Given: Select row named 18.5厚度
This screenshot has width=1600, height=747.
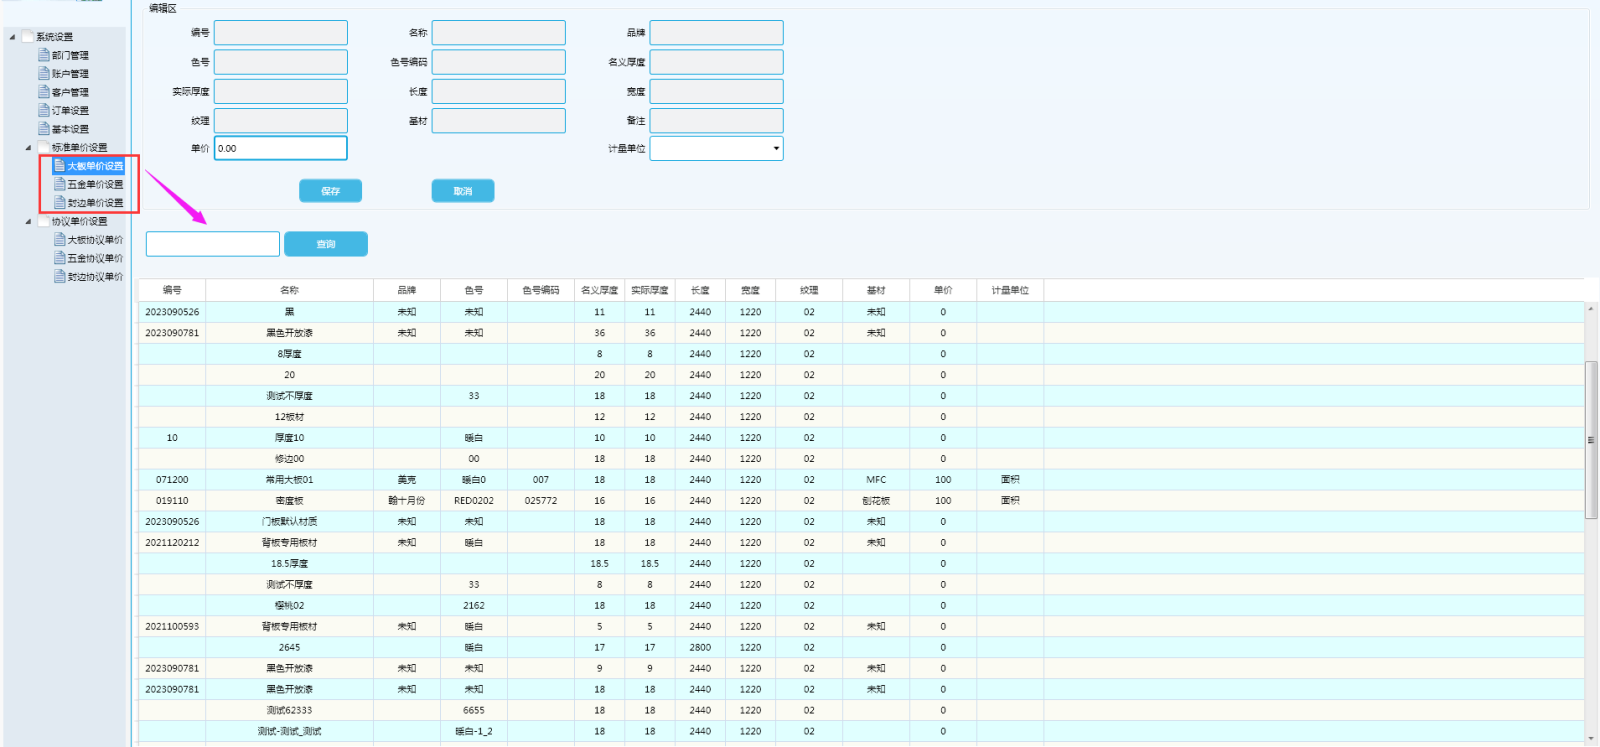Looking at the screenshot, I should [x=861, y=564].
